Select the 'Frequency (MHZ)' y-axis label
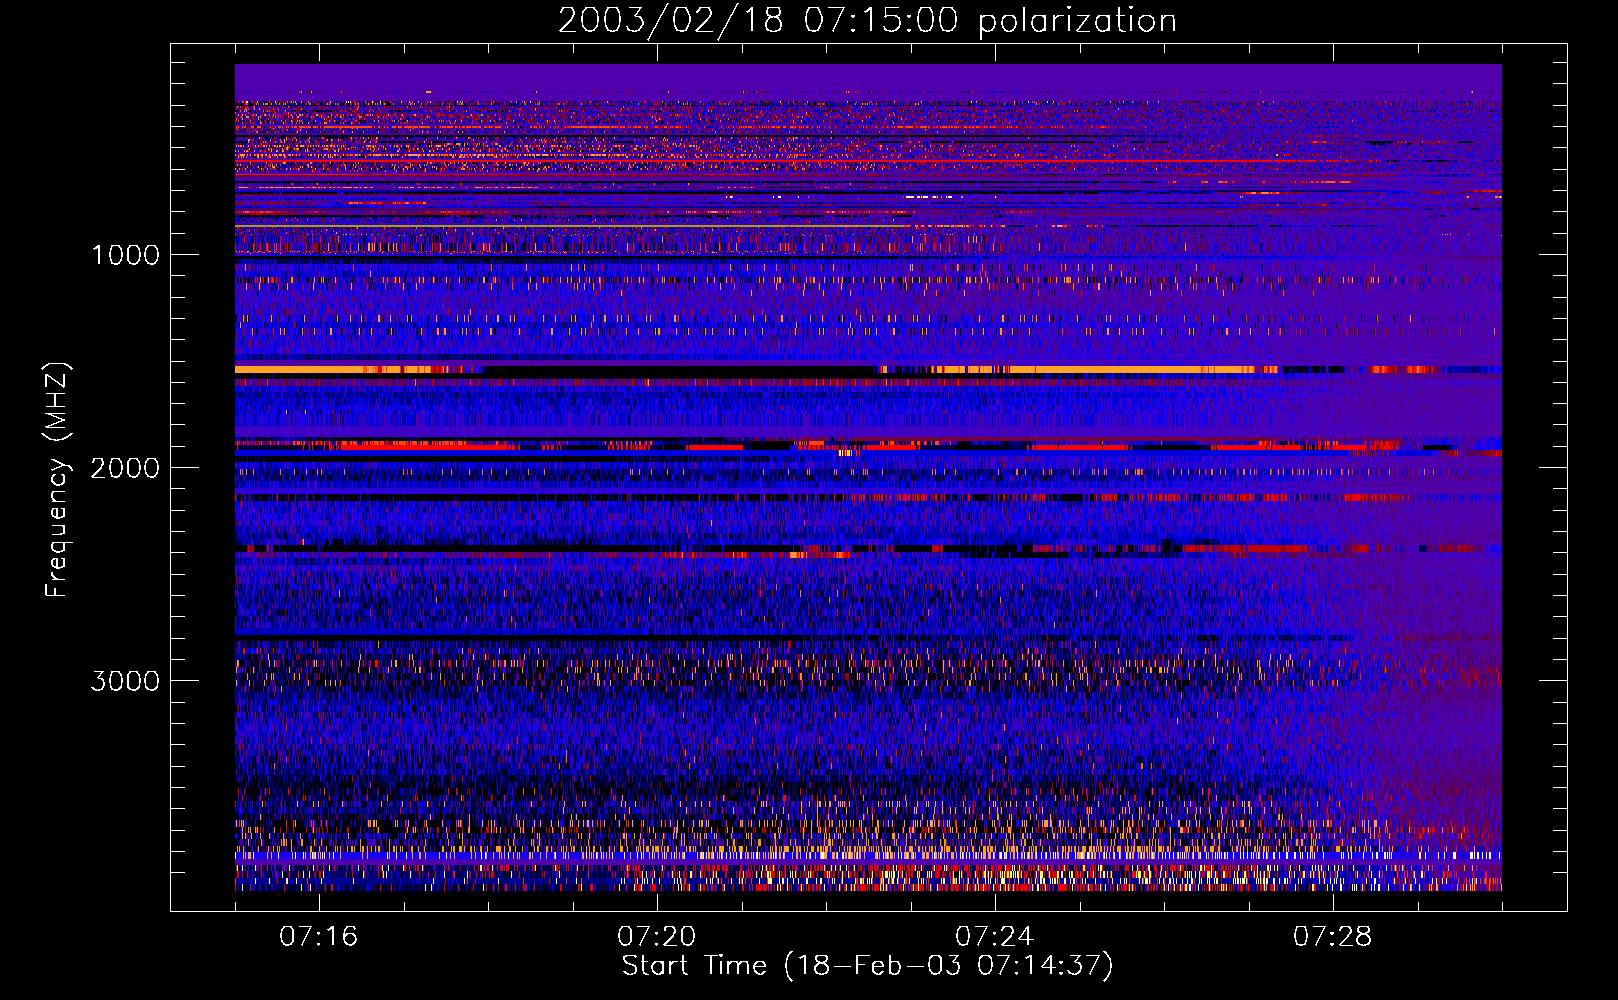The image size is (1618, 1000). (x=57, y=480)
